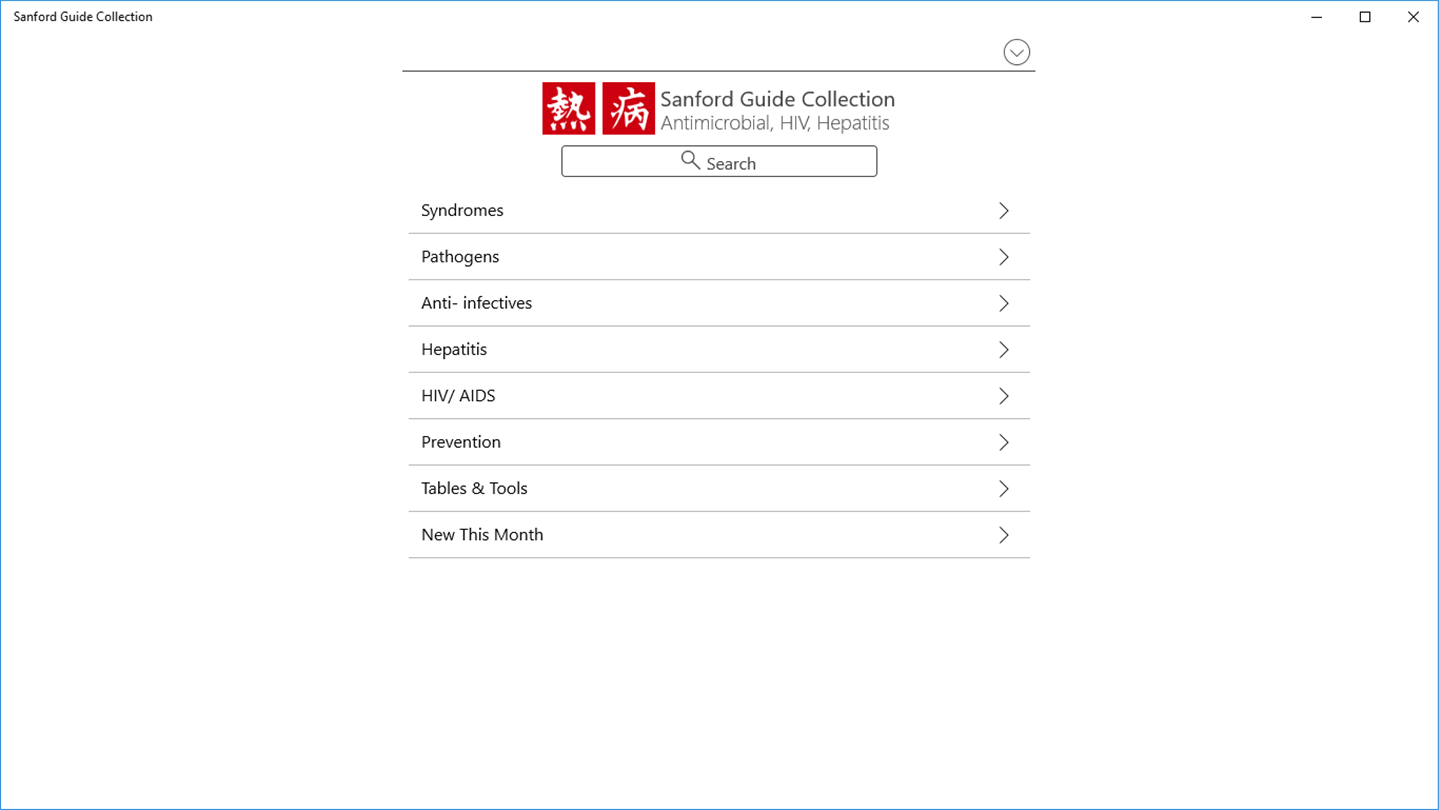Click the chevron on the Hepatitis row
1439x810 pixels.
point(1003,349)
